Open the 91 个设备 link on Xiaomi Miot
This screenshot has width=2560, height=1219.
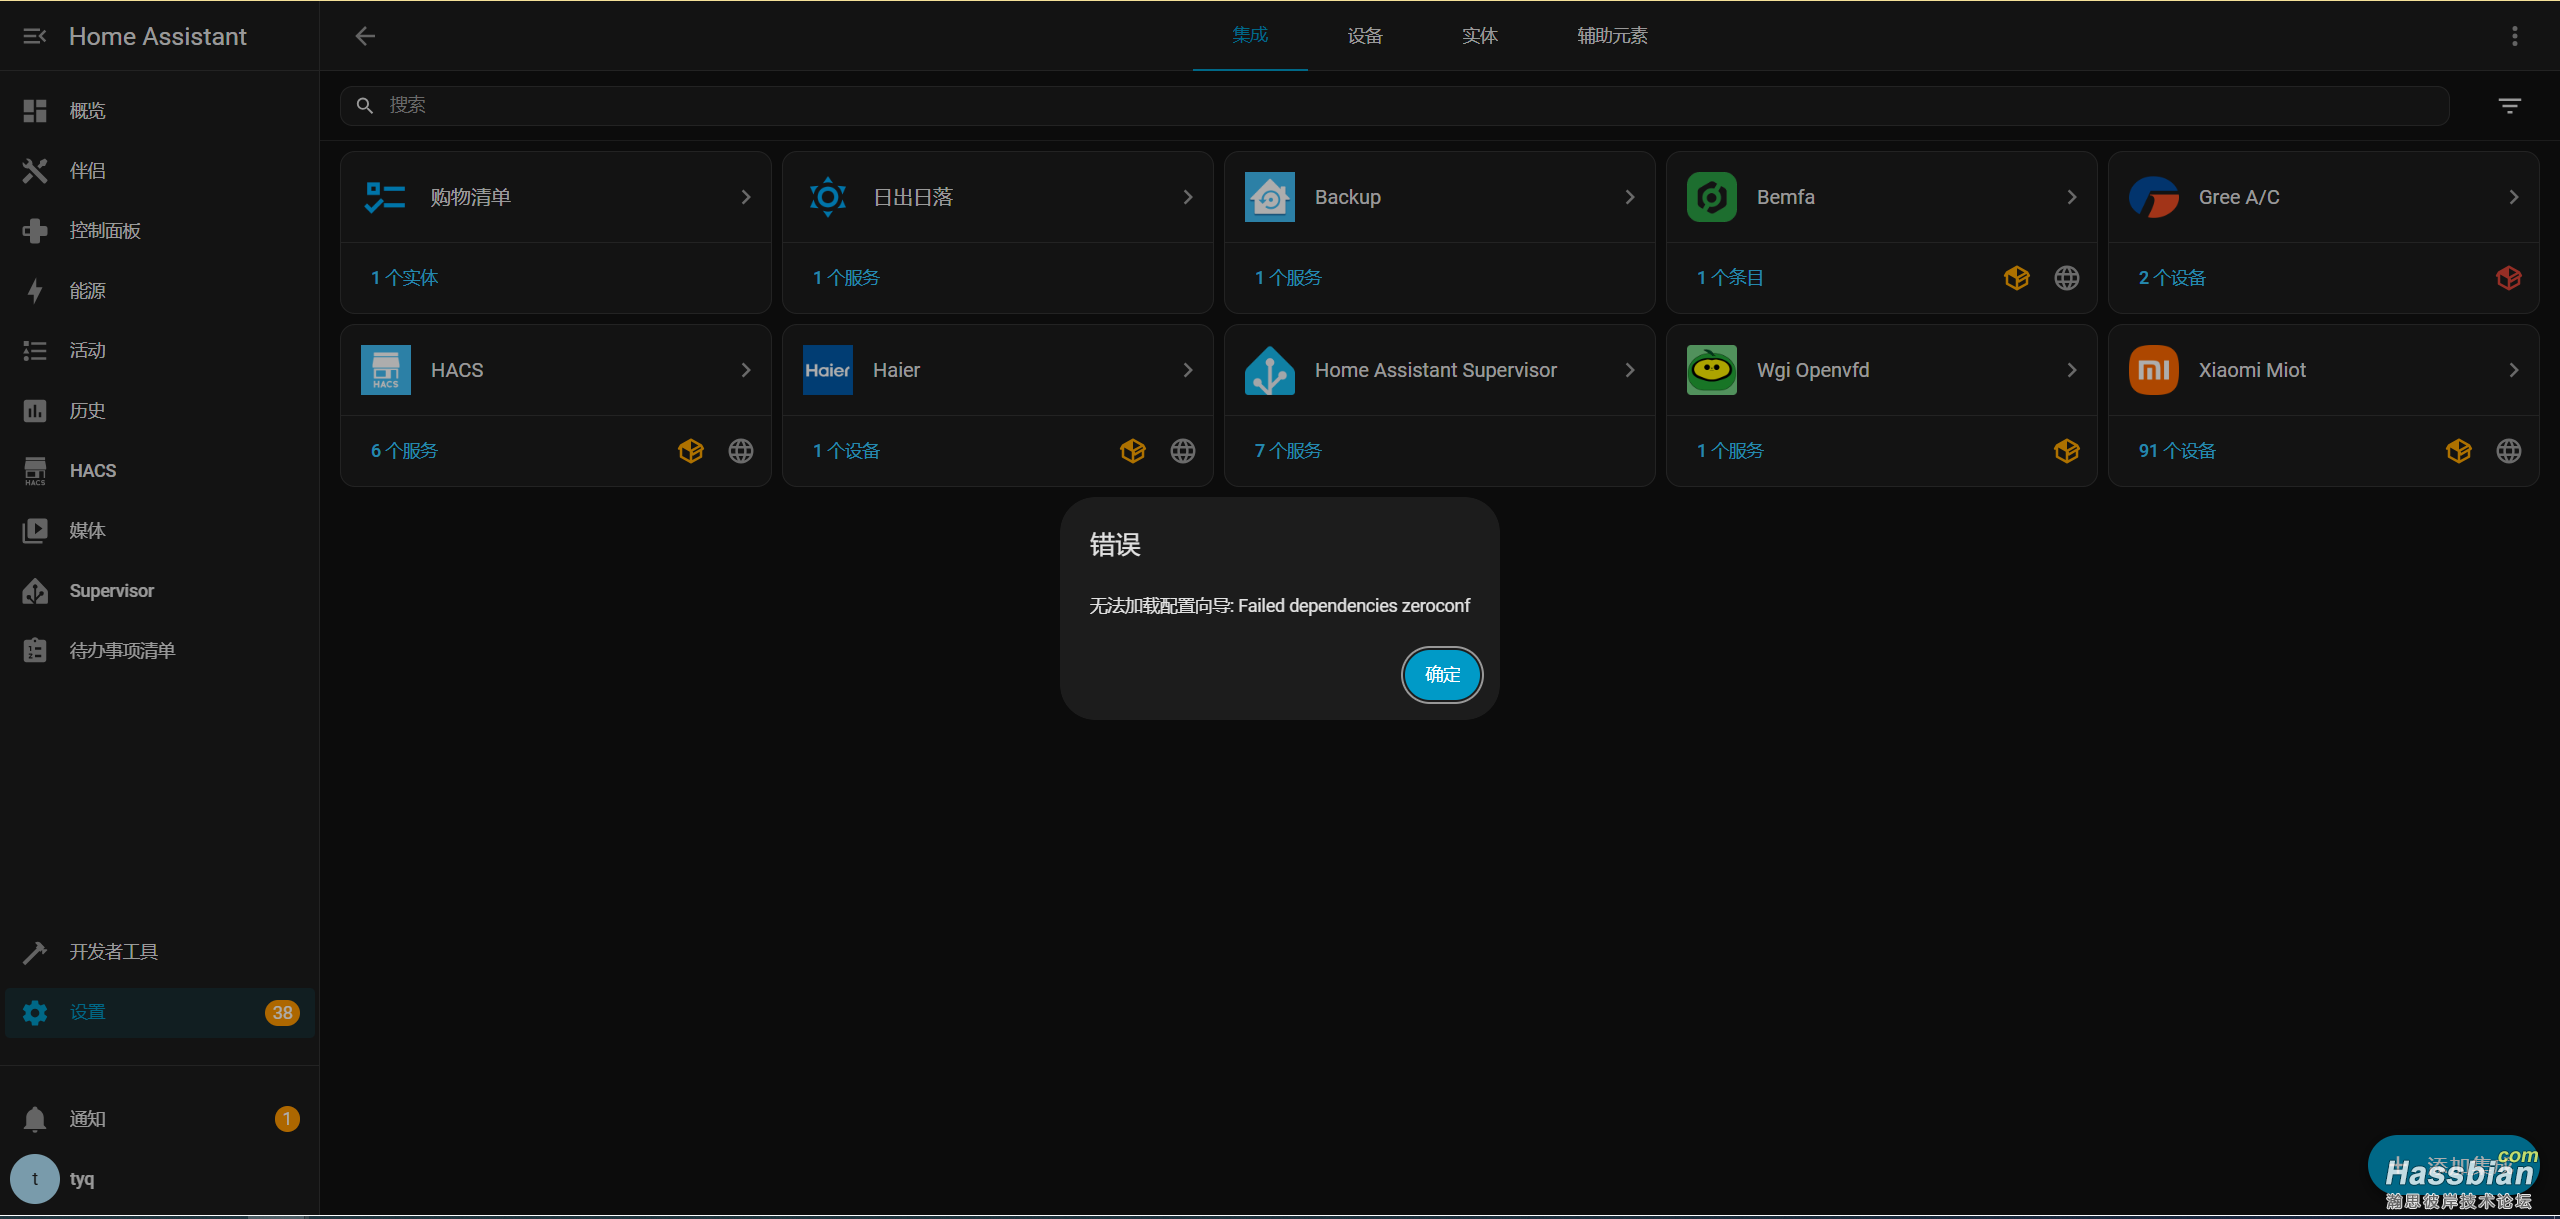(2176, 451)
